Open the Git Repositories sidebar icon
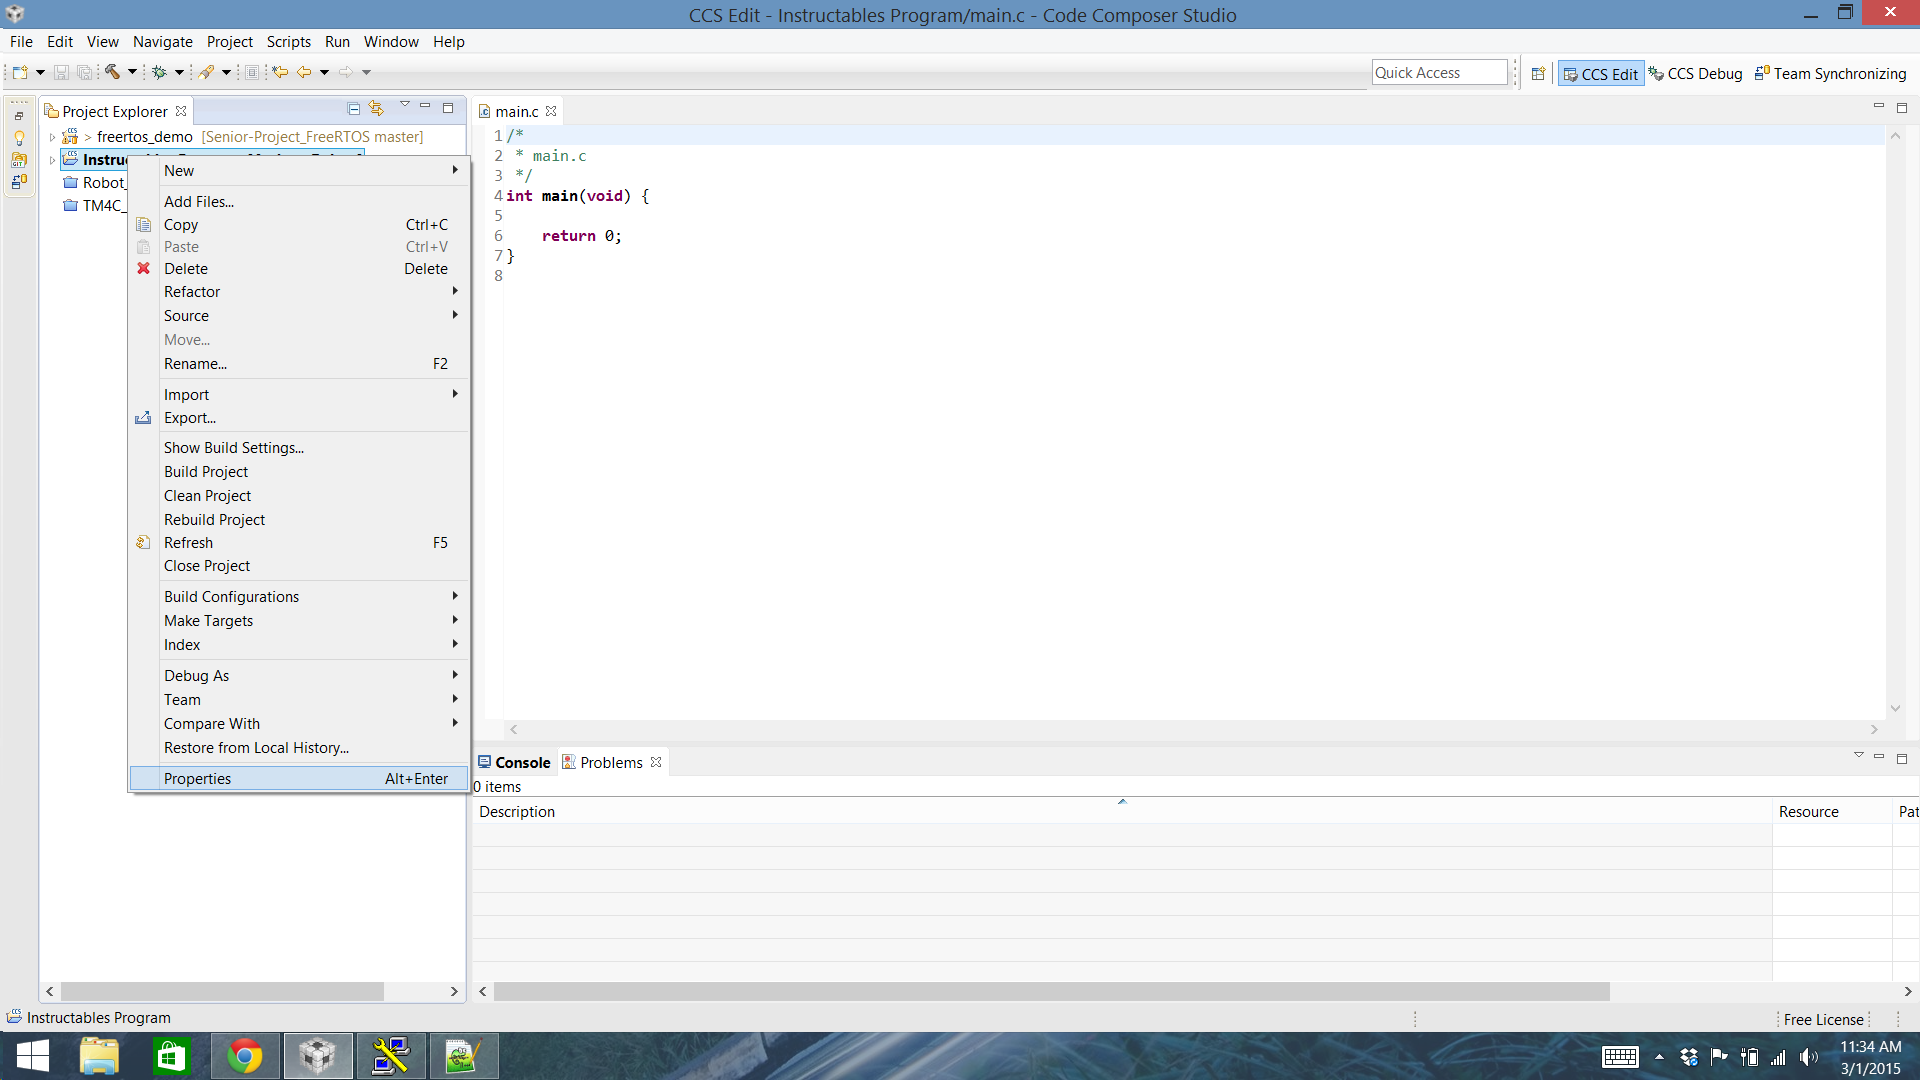Screen dimensions: 1920x1080 coord(19,160)
